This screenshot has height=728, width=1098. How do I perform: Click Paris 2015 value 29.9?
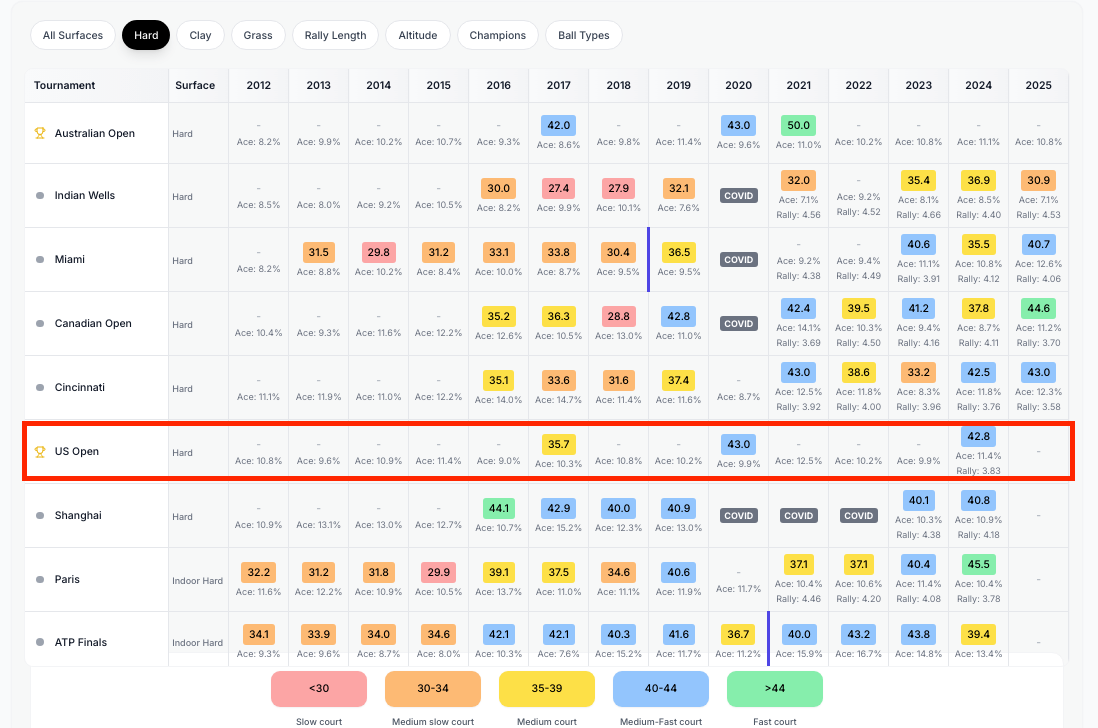tap(438, 573)
